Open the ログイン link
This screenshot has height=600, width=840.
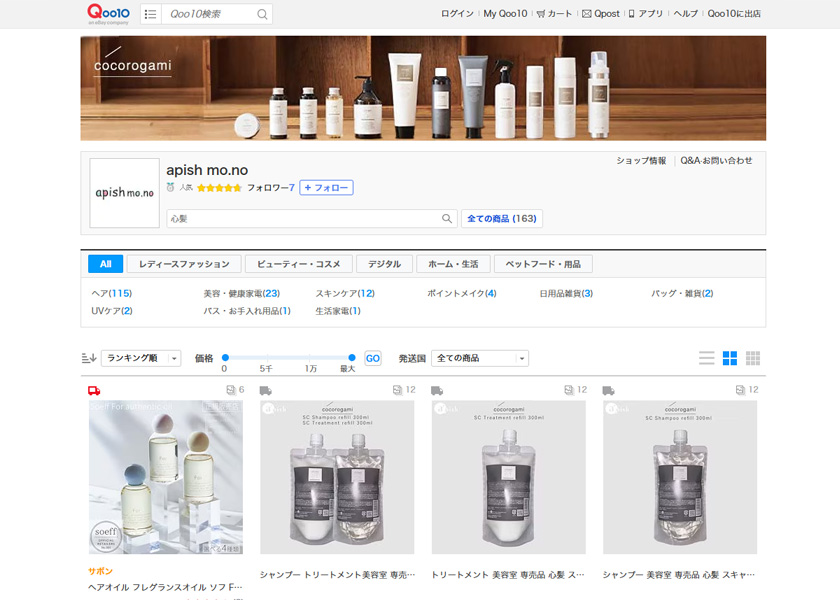click(x=458, y=14)
